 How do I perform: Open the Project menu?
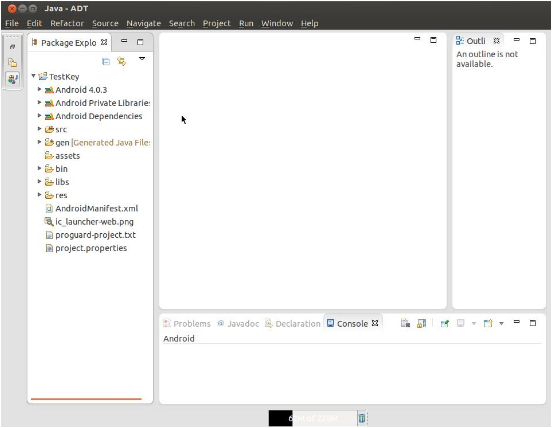pos(217,23)
